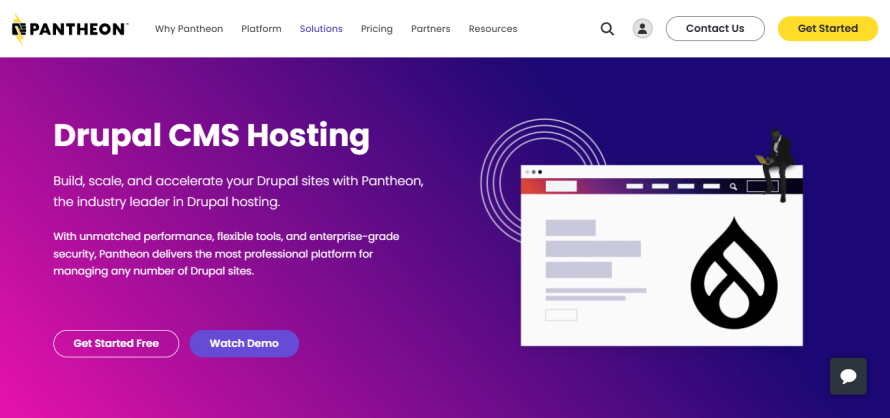Click the text "the industry leader in Drupal hosting."
Viewport: 890px width, 418px height.
[167, 202]
